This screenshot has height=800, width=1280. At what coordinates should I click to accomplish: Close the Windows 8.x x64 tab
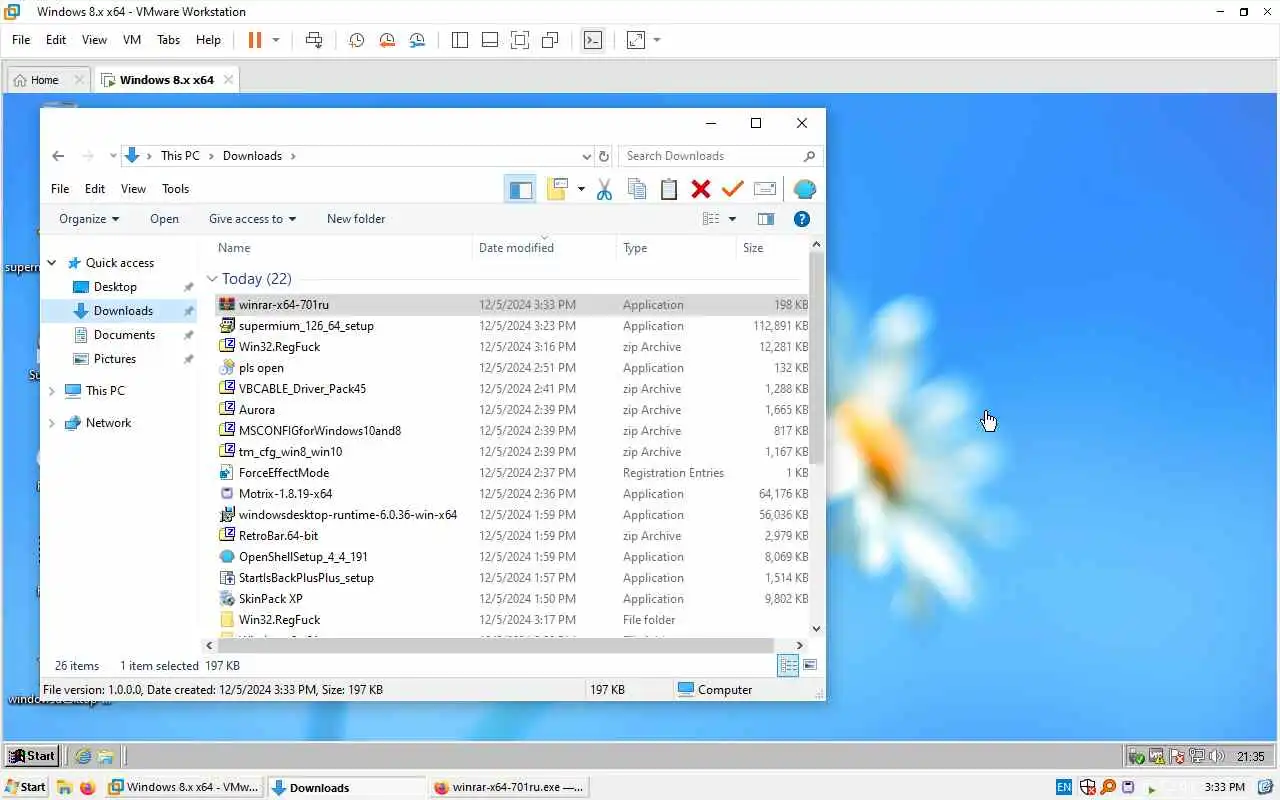(x=229, y=80)
